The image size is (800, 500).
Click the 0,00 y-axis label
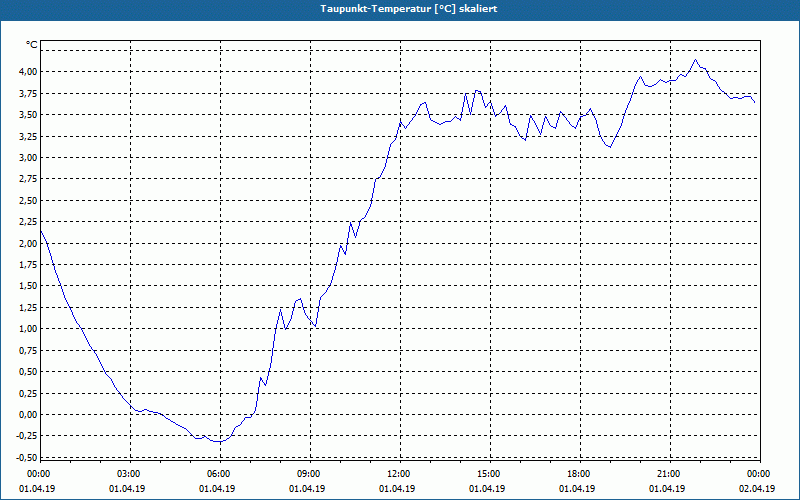tap(28, 415)
